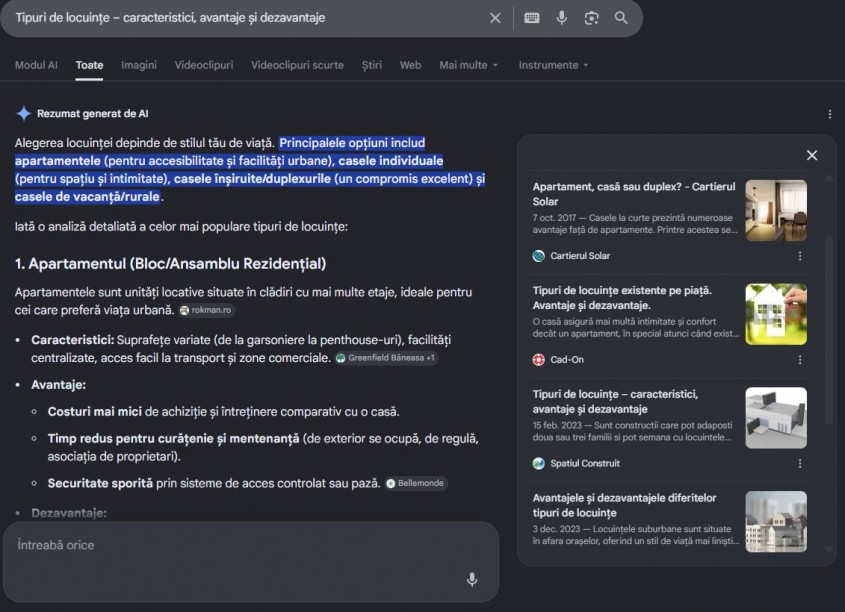Screen dimensions: 845x612
Task: Click the Securitate sporită bullet text
Action: pos(214,483)
